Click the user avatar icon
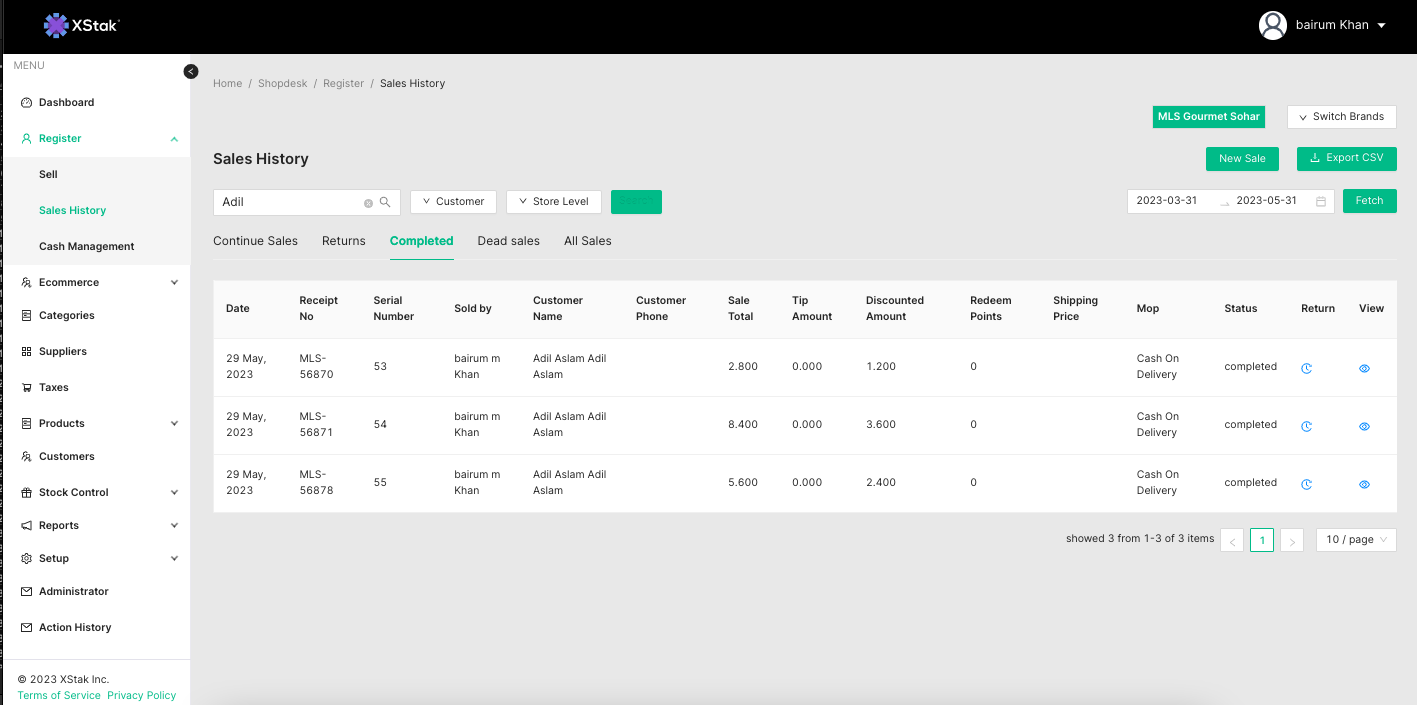 click(1272, 26)
